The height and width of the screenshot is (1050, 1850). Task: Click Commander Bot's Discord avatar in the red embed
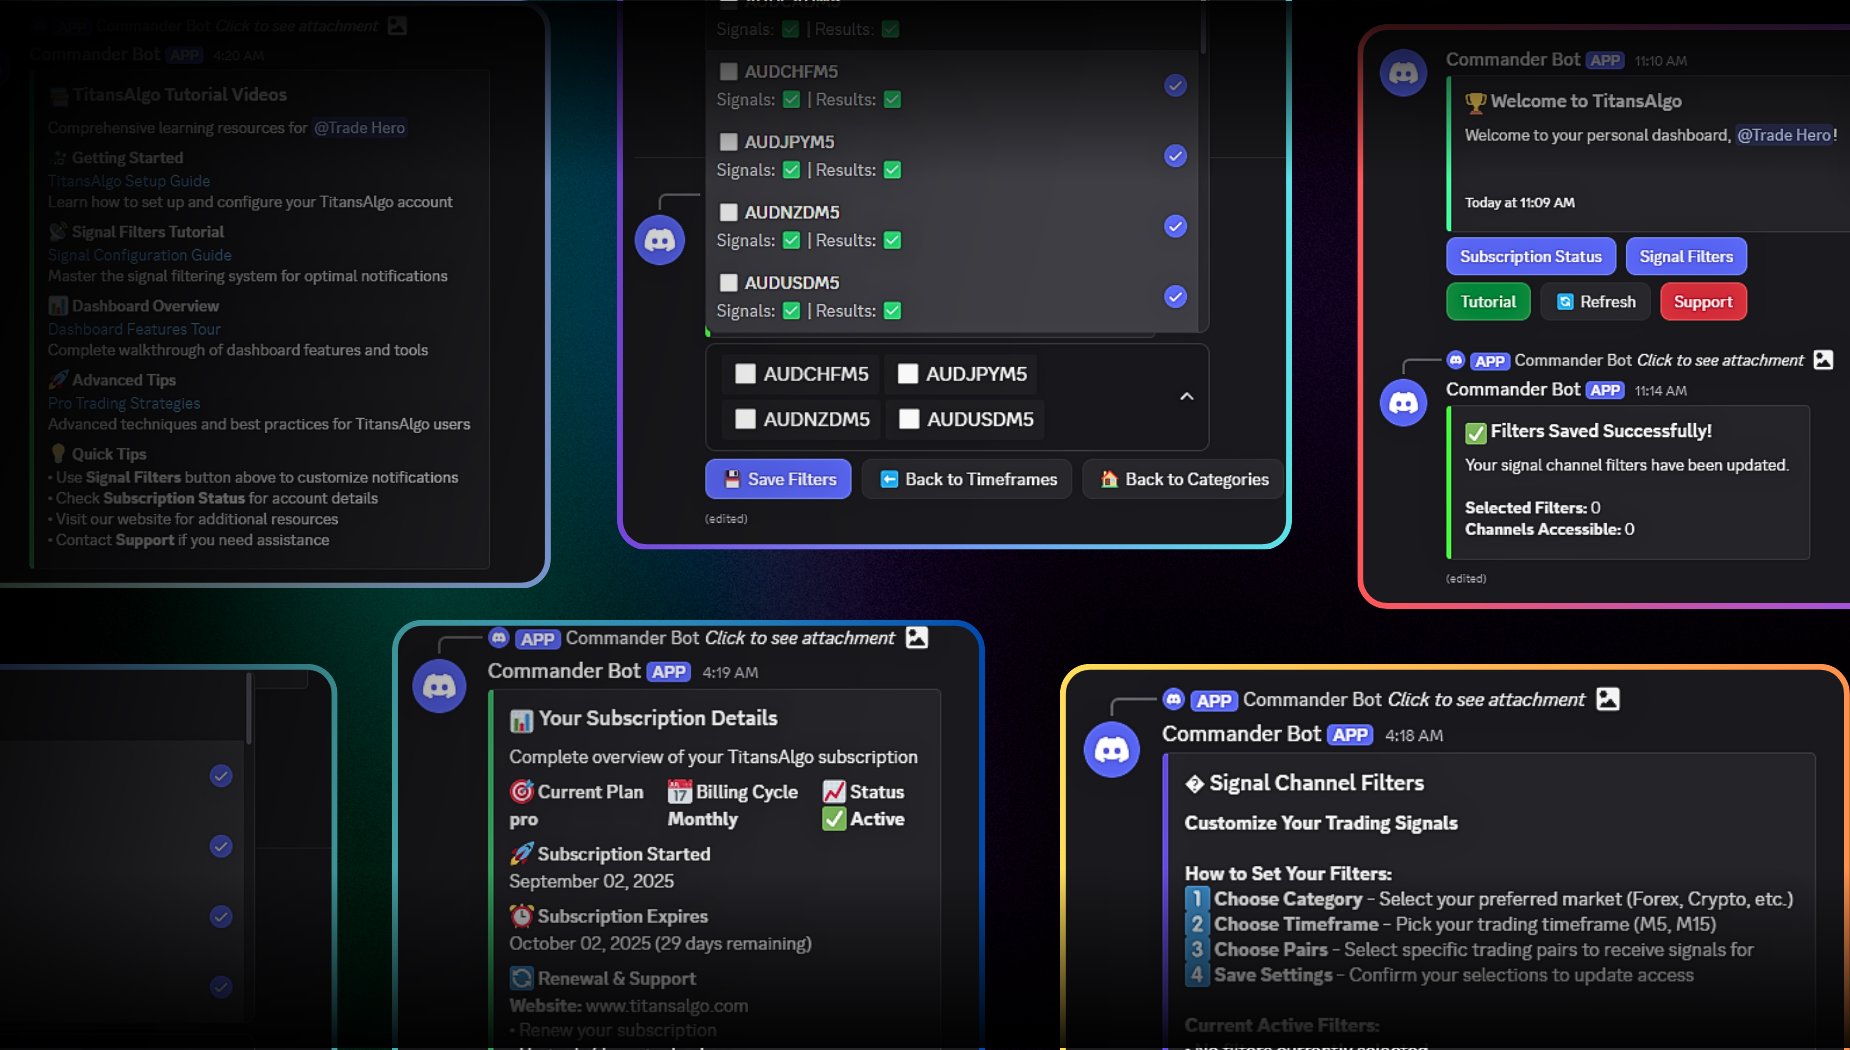(x=1403, y=72)
